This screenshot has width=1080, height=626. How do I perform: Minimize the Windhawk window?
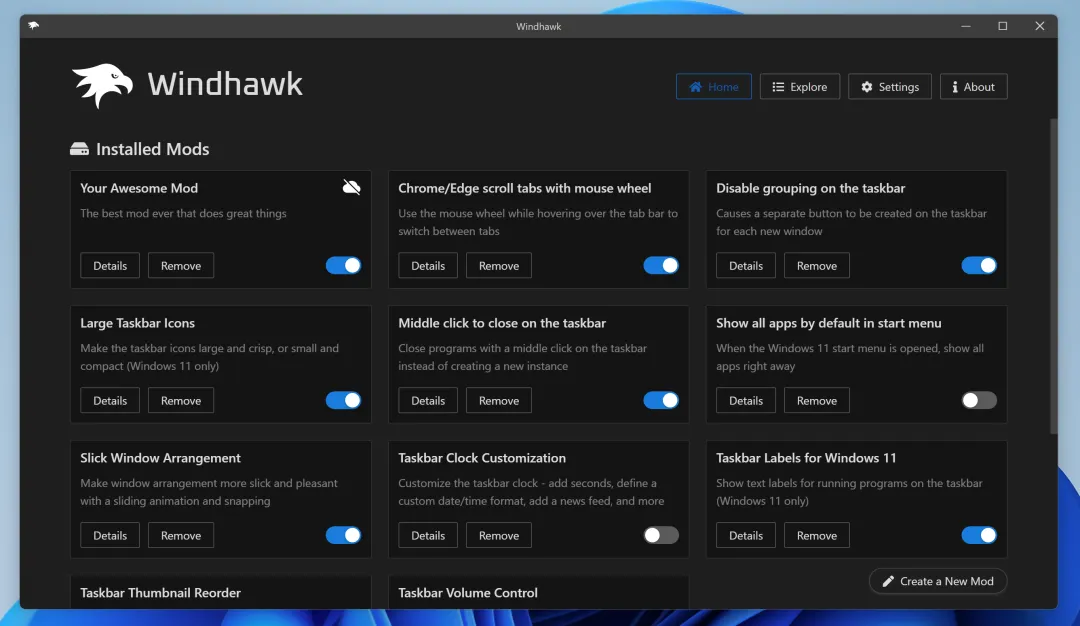[966, 26]
